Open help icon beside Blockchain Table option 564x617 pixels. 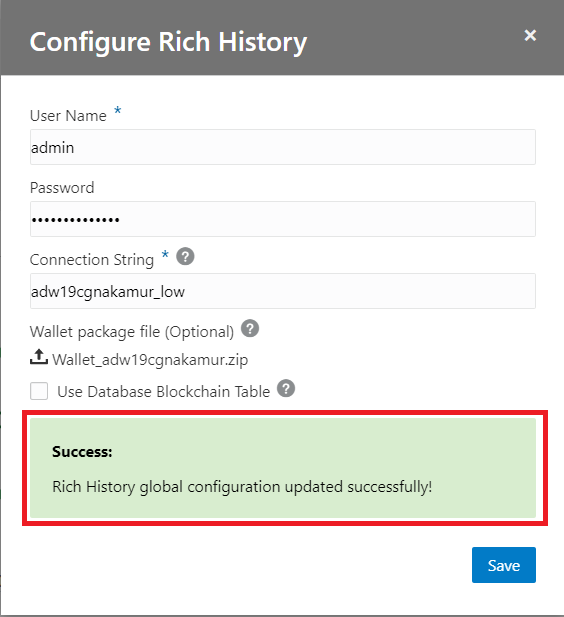pyautogui.click(x=286, y=388)
